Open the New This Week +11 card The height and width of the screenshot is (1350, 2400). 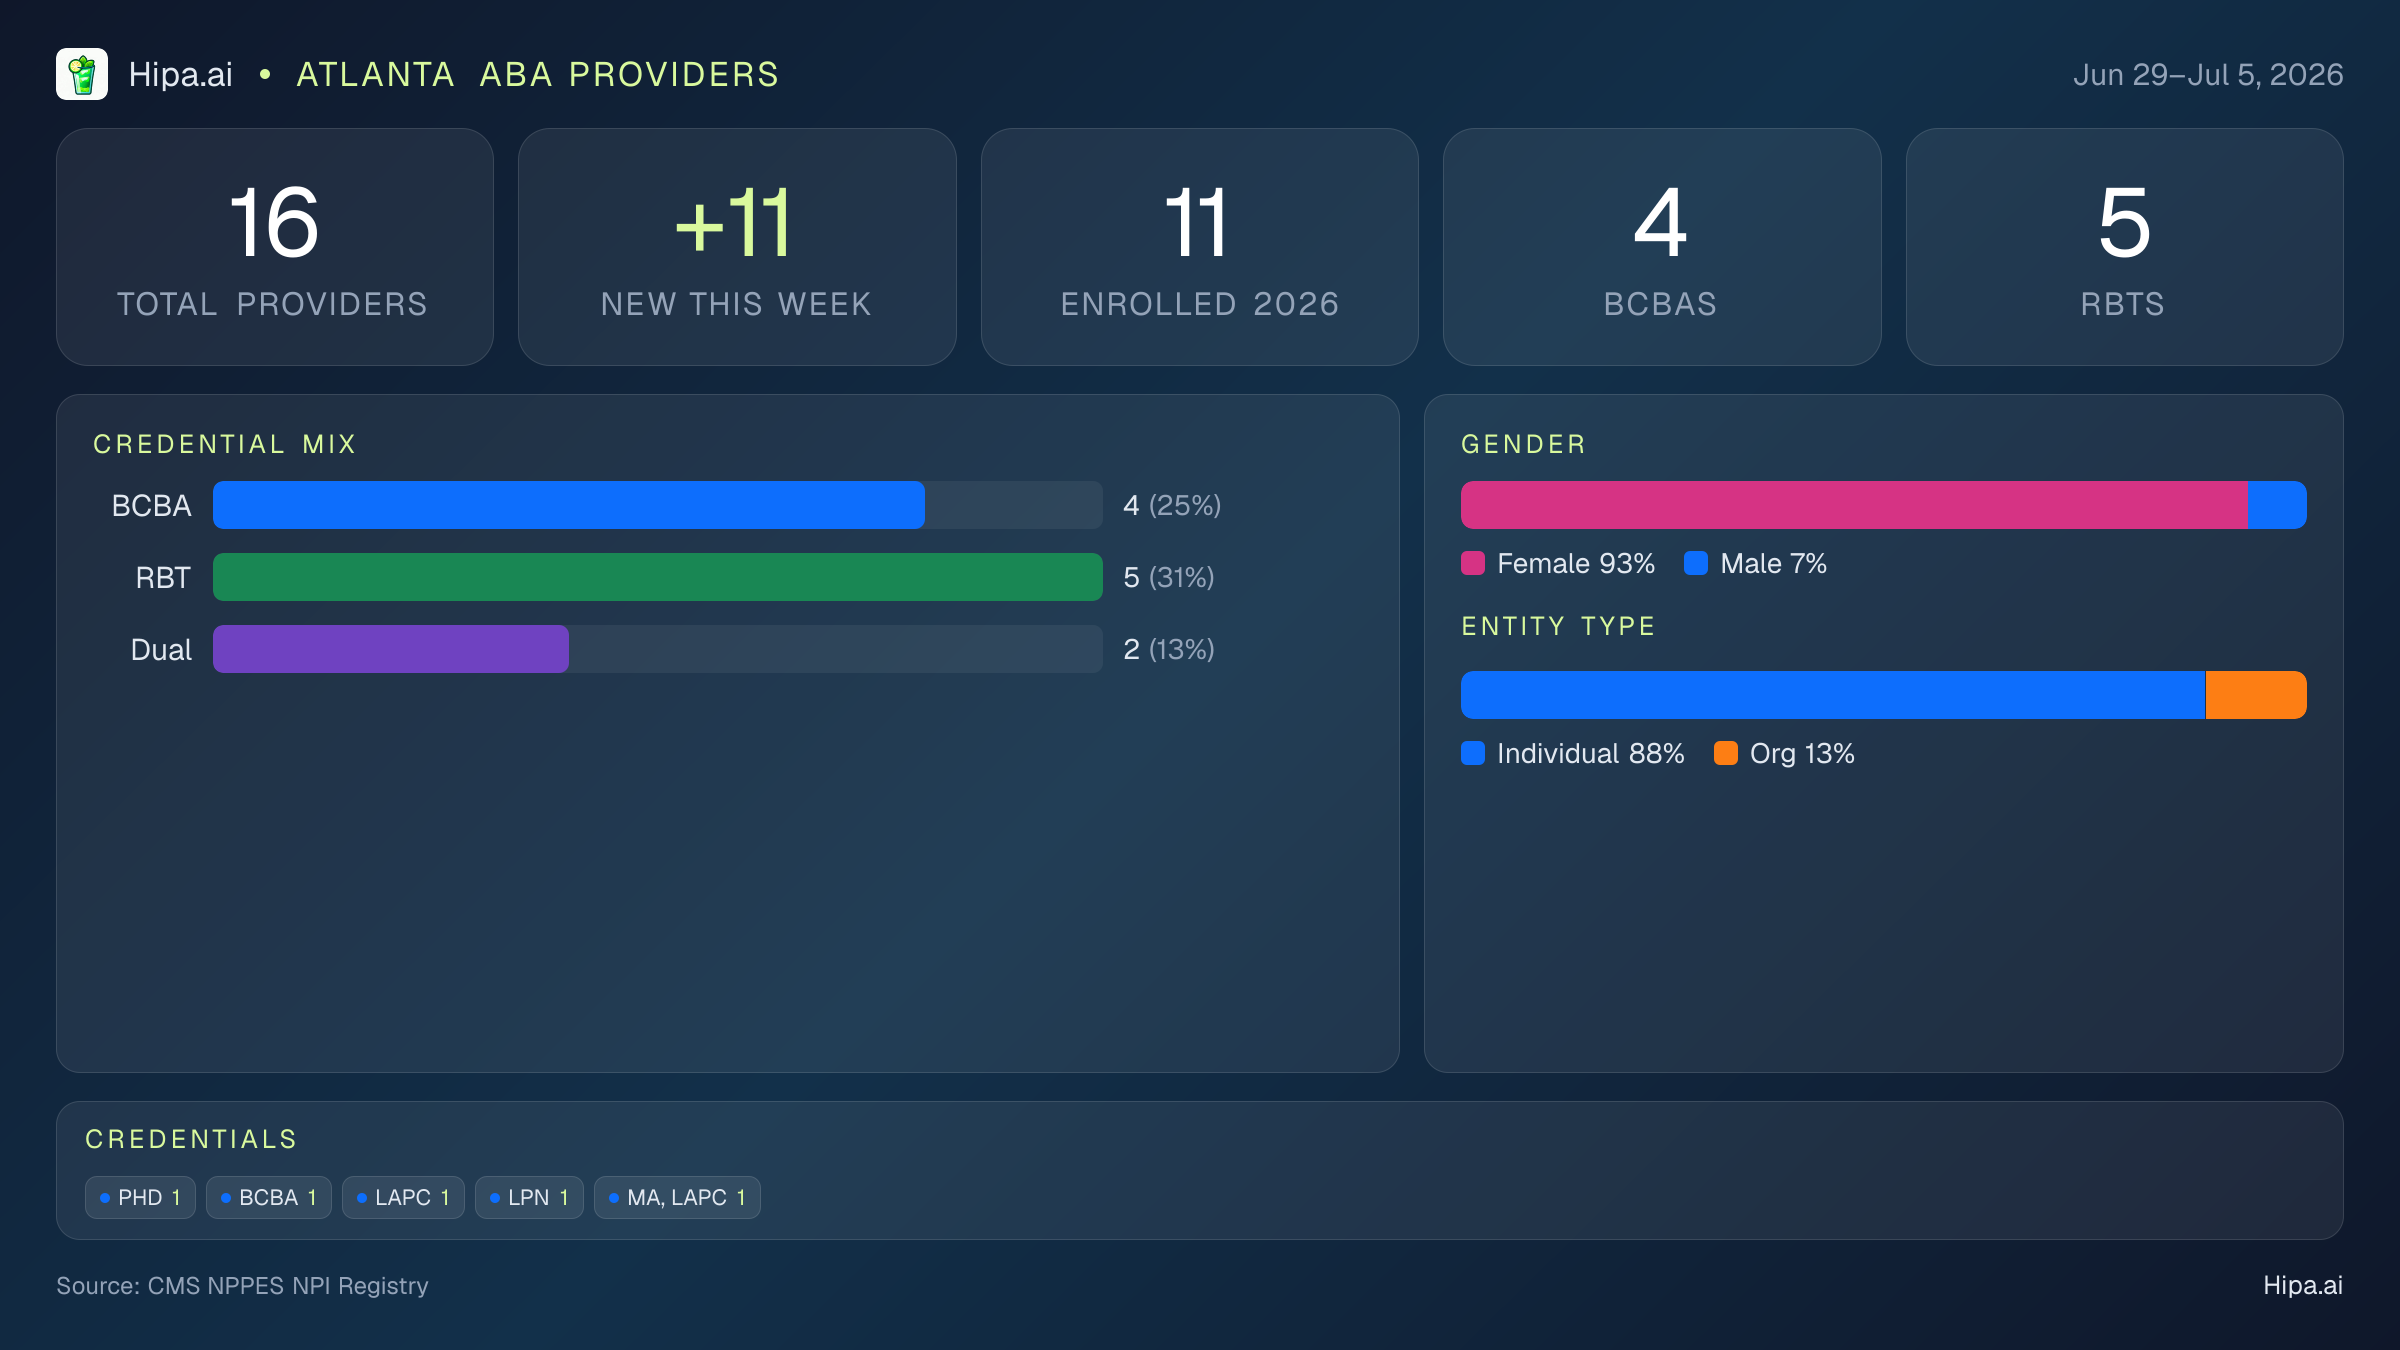[737, 247]
